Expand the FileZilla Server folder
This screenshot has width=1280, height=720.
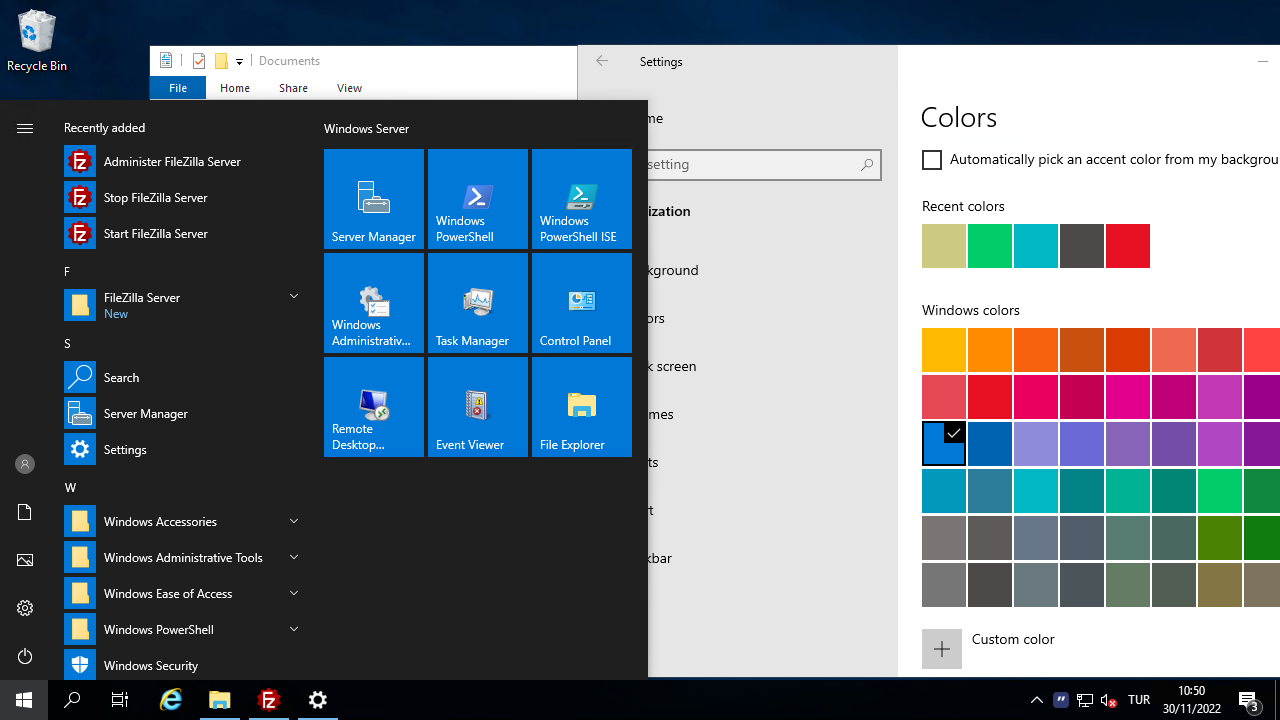click(294, 297)
